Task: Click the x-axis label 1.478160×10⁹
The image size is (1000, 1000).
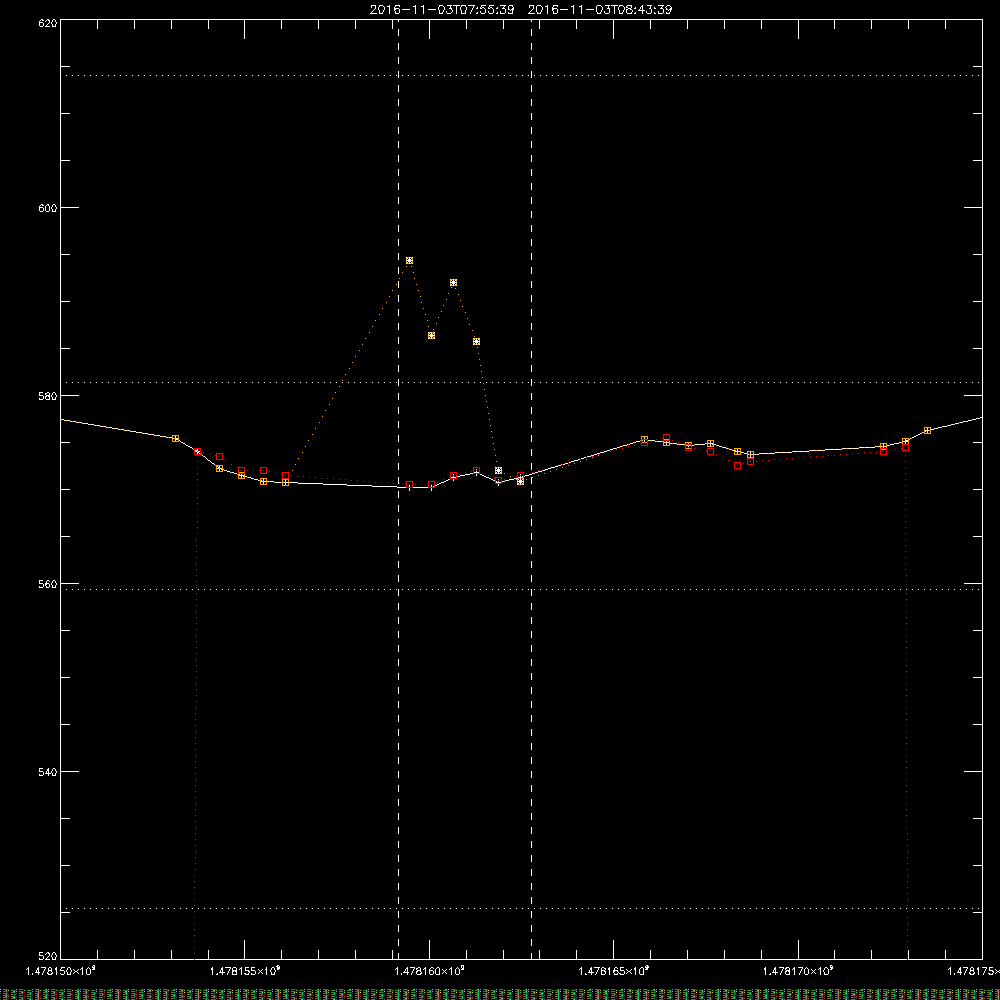Action: (429, 971)
